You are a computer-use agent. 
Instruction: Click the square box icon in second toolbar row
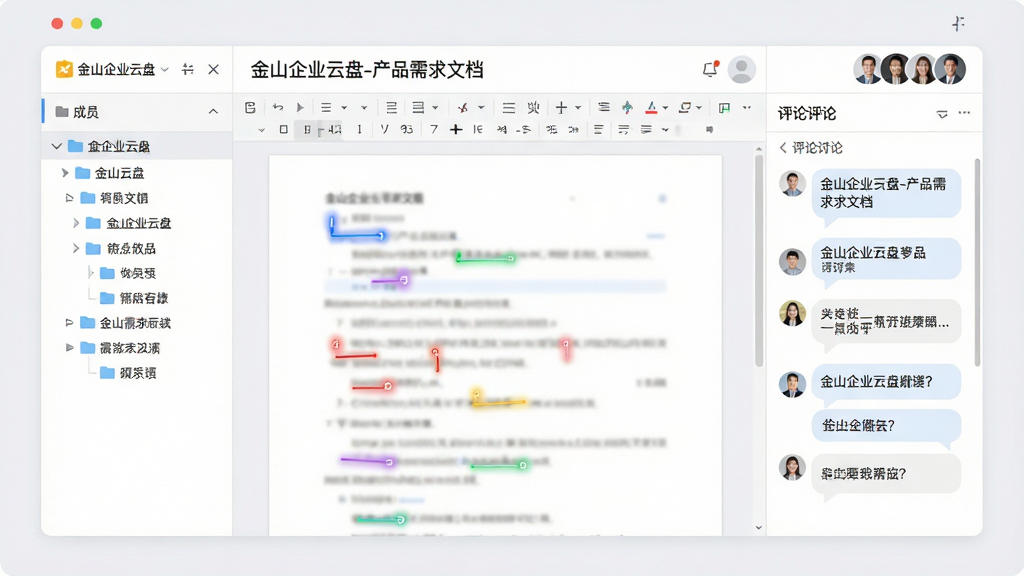(x=283, y=129)
